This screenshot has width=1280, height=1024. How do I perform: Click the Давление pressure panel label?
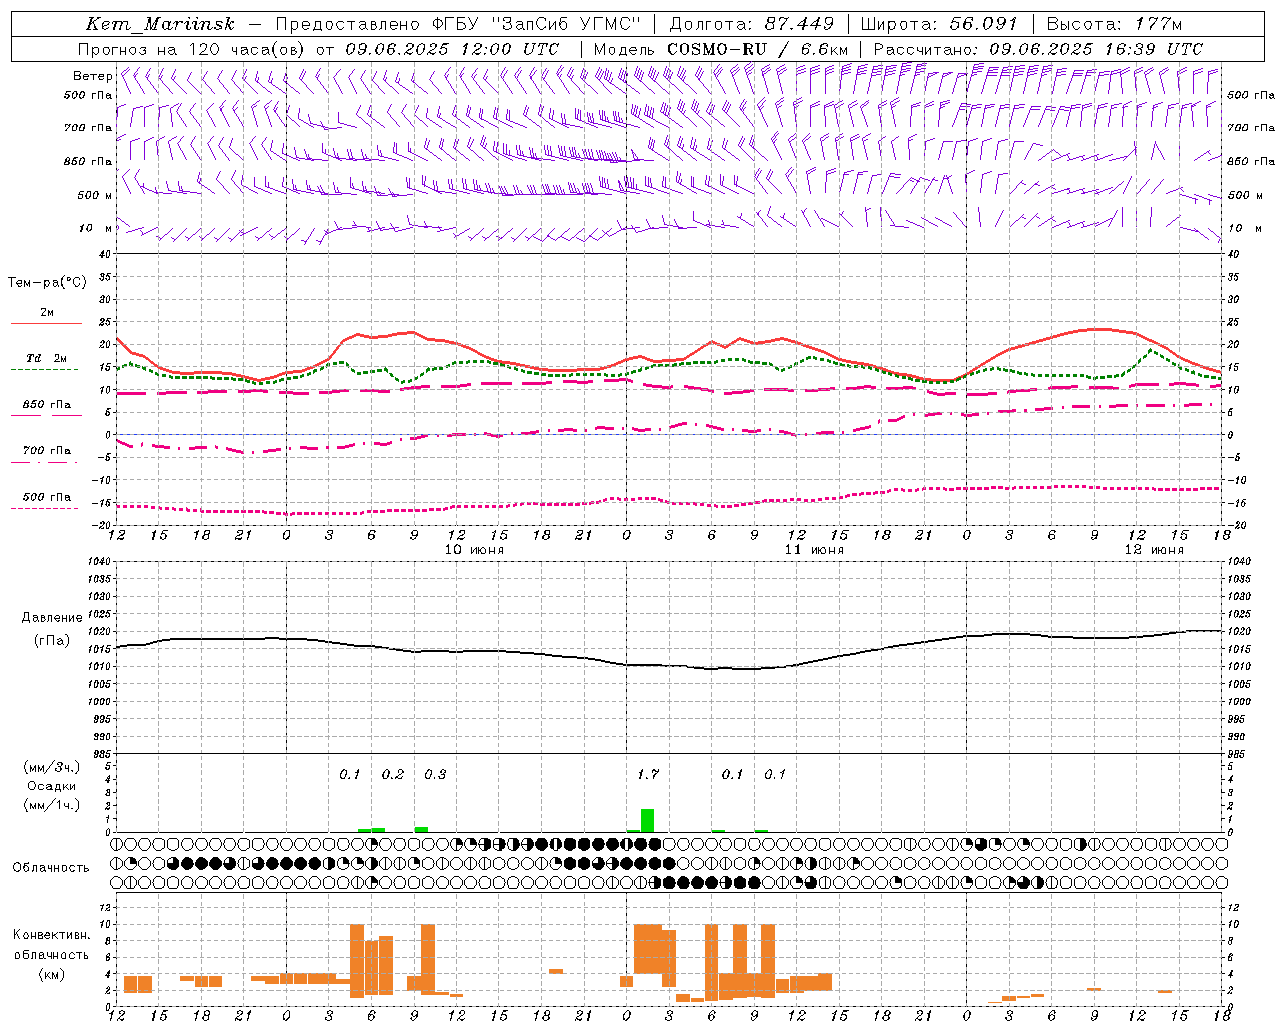click(52, 618)
